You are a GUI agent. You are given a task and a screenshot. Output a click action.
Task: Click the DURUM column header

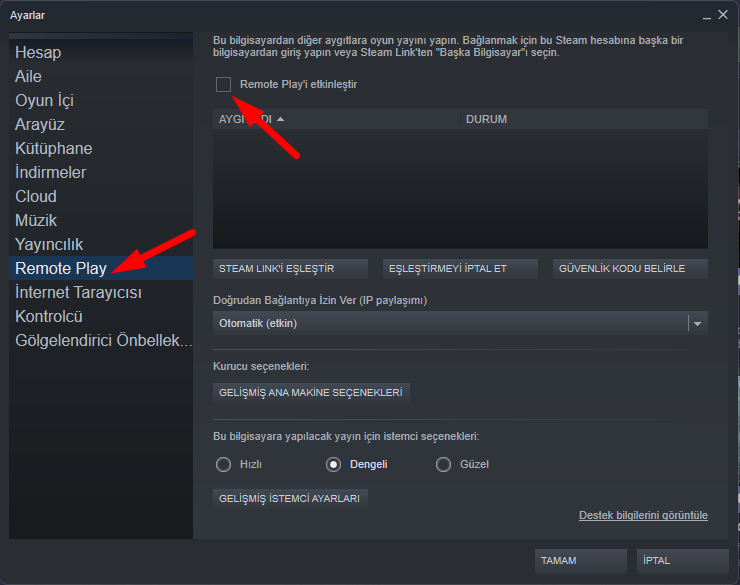coord(584,119)
